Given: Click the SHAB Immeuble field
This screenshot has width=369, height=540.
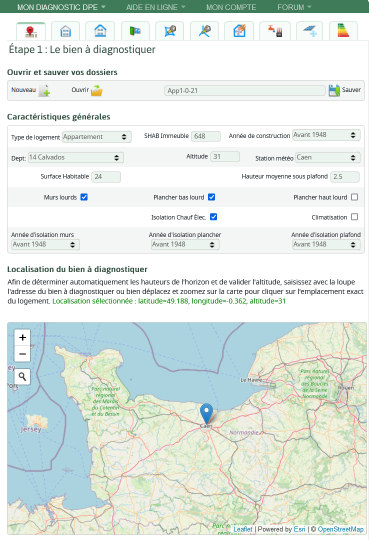Looking at the screenshot, I should 206,136.
